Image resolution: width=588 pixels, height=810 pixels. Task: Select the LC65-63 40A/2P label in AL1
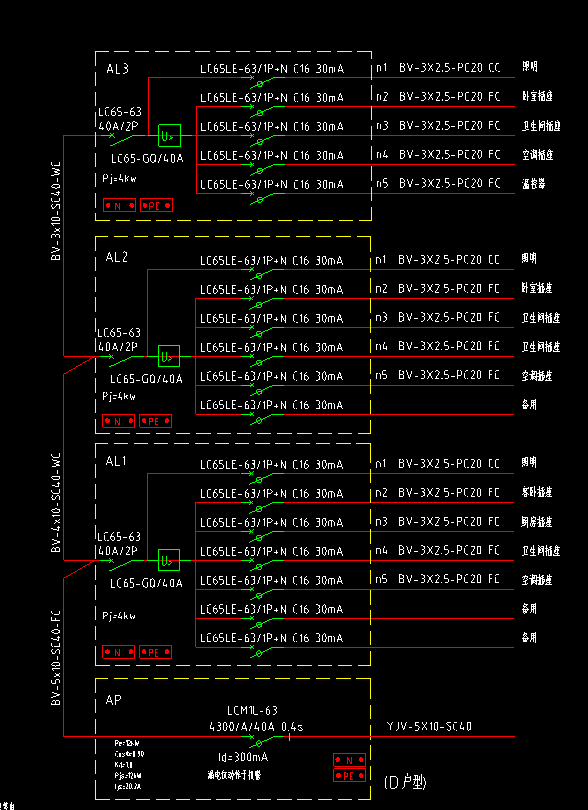coord(120,543)
